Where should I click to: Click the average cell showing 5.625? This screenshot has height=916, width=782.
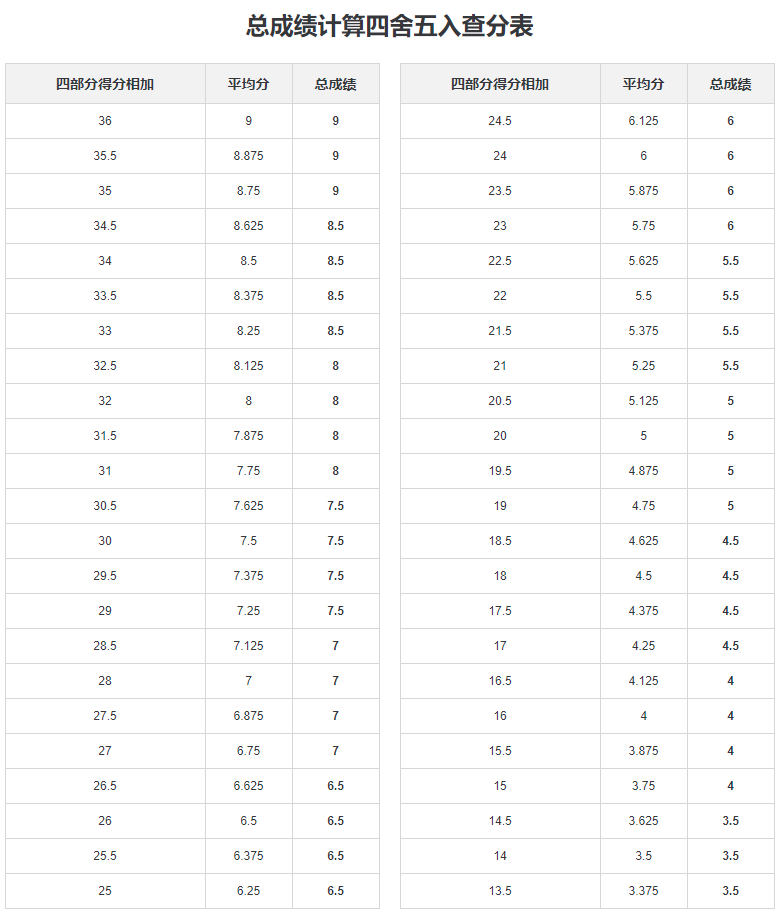click(x=644, y=261)
